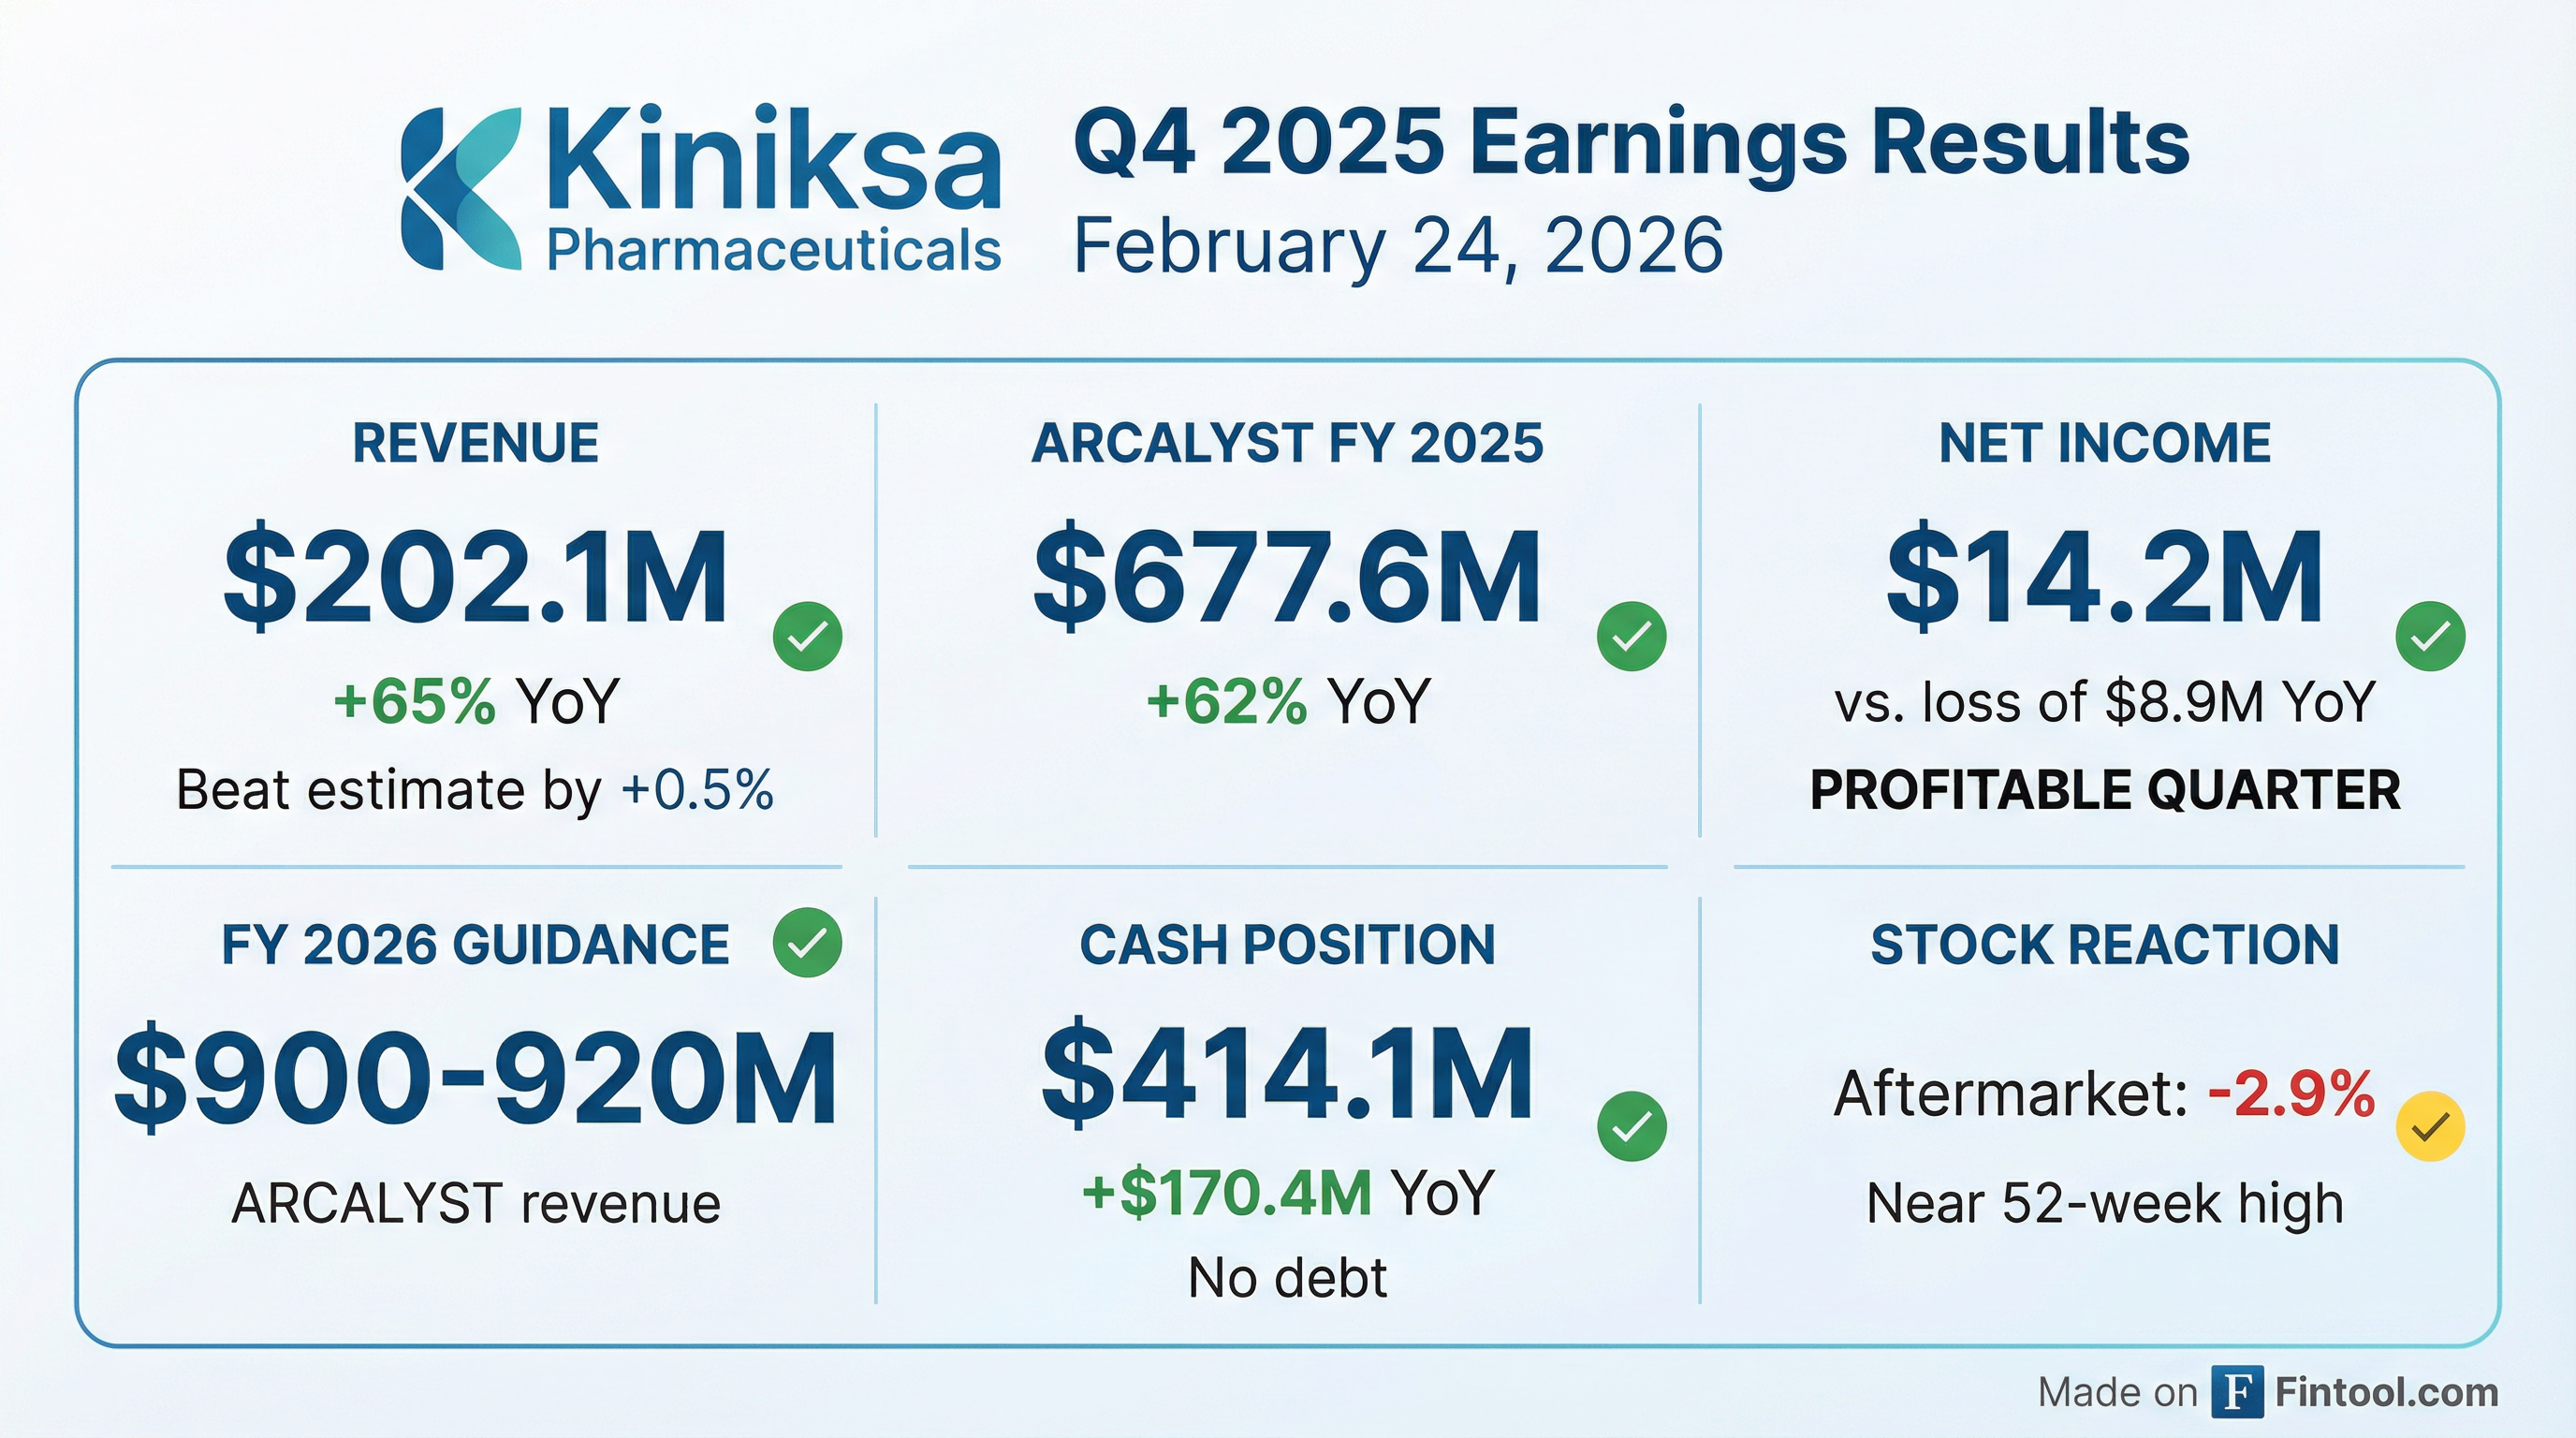Viewport: 2576px width, 1438px height.
Task: Click the +$170.4M YoY cash change
Action: (1287, 1192)
